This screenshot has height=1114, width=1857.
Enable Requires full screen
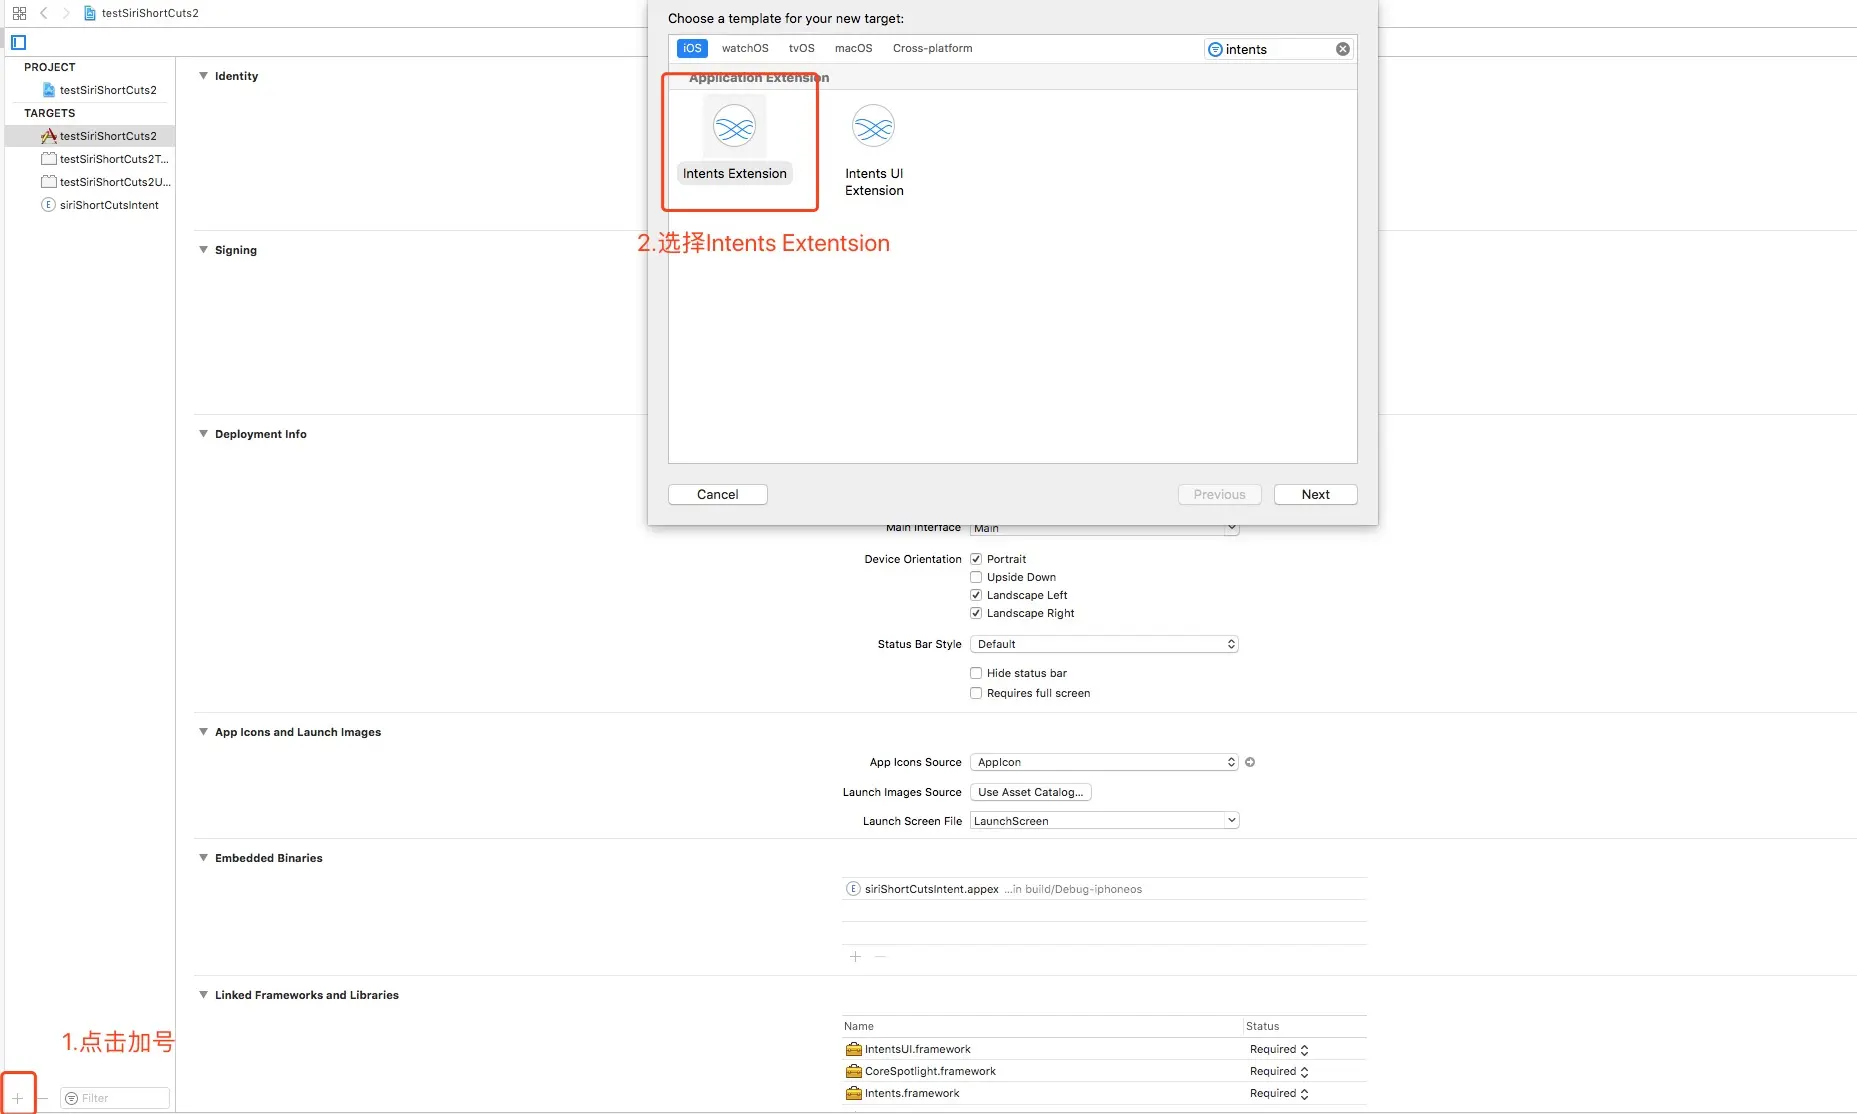click(976, 693)
